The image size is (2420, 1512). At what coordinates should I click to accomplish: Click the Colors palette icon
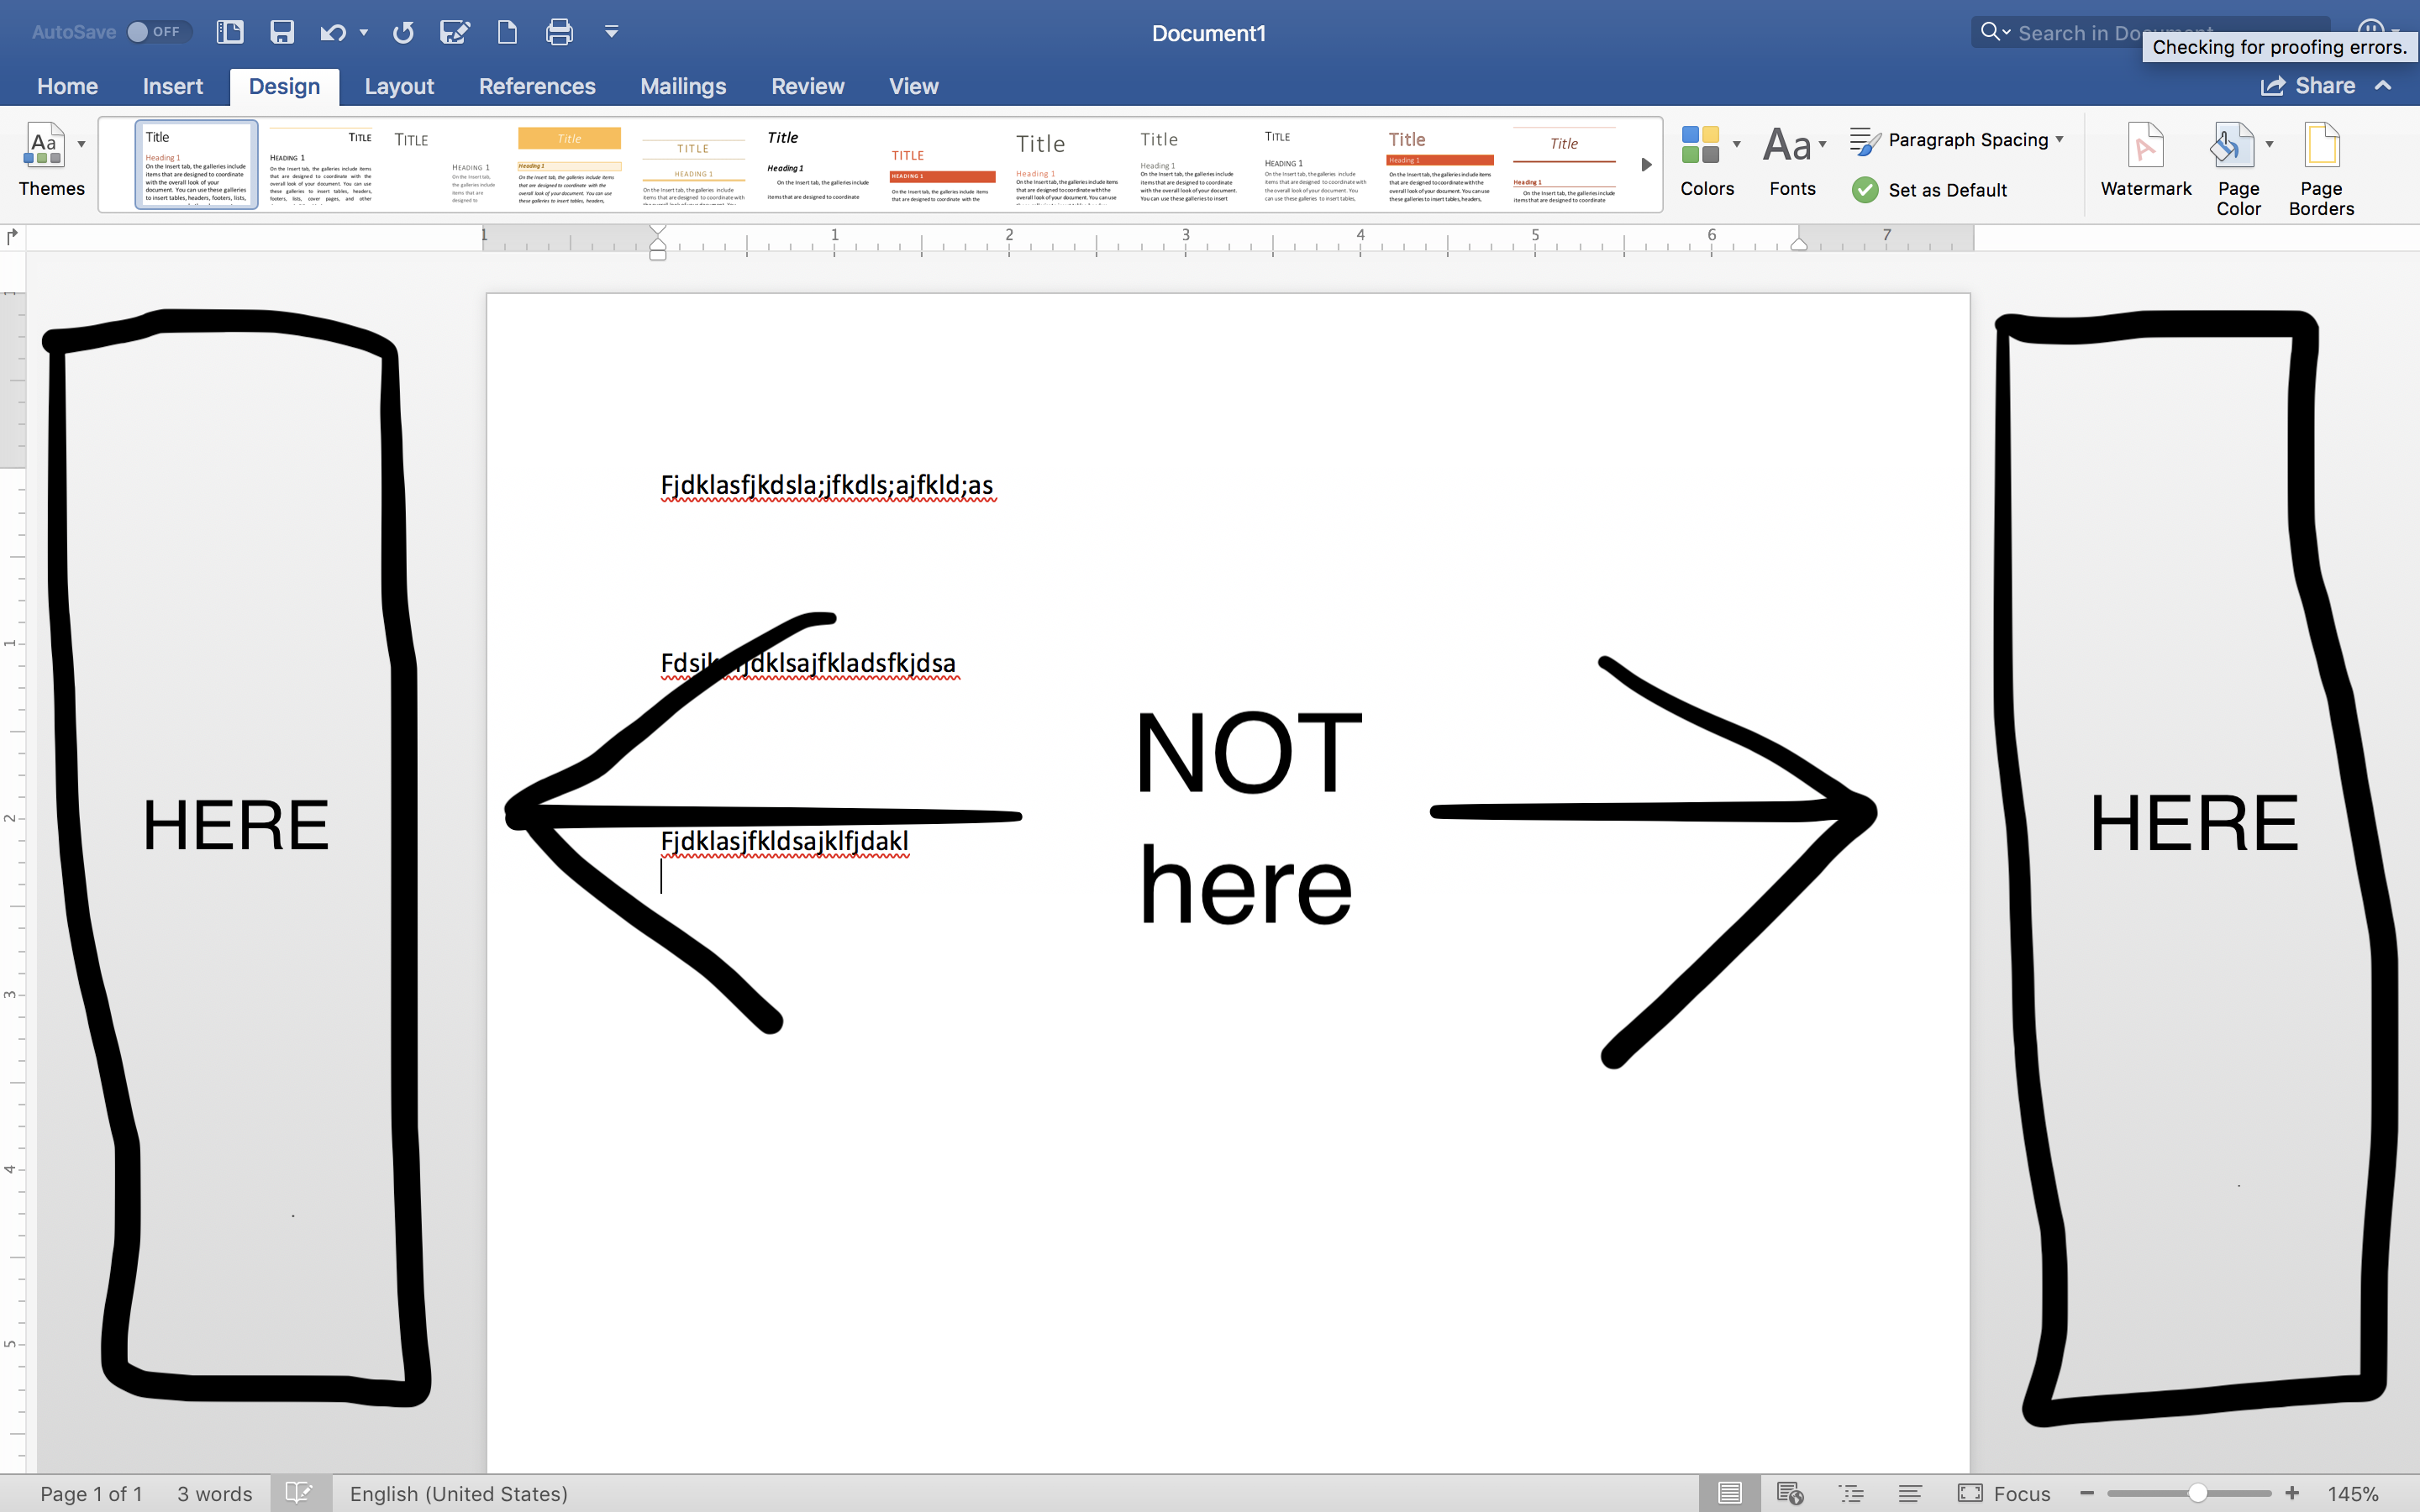(1700, 145)
